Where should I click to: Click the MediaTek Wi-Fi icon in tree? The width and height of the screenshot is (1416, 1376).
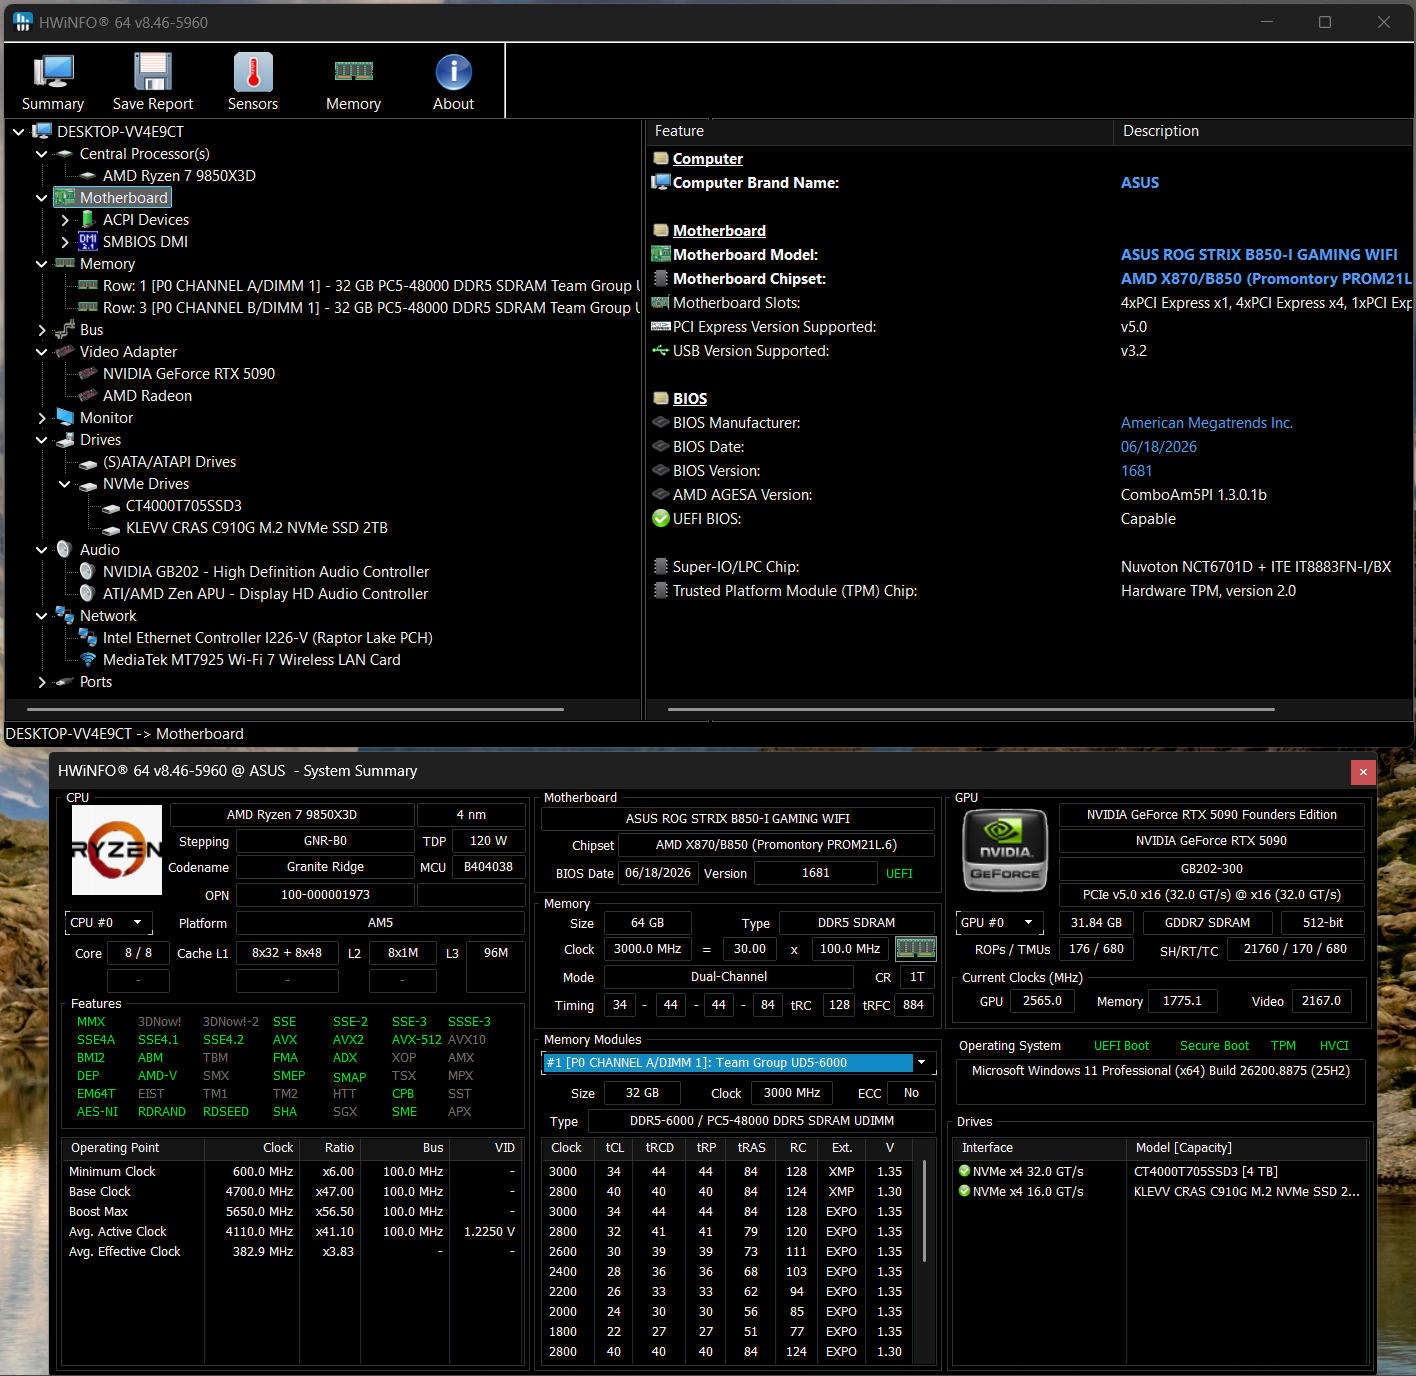[88, 659]
